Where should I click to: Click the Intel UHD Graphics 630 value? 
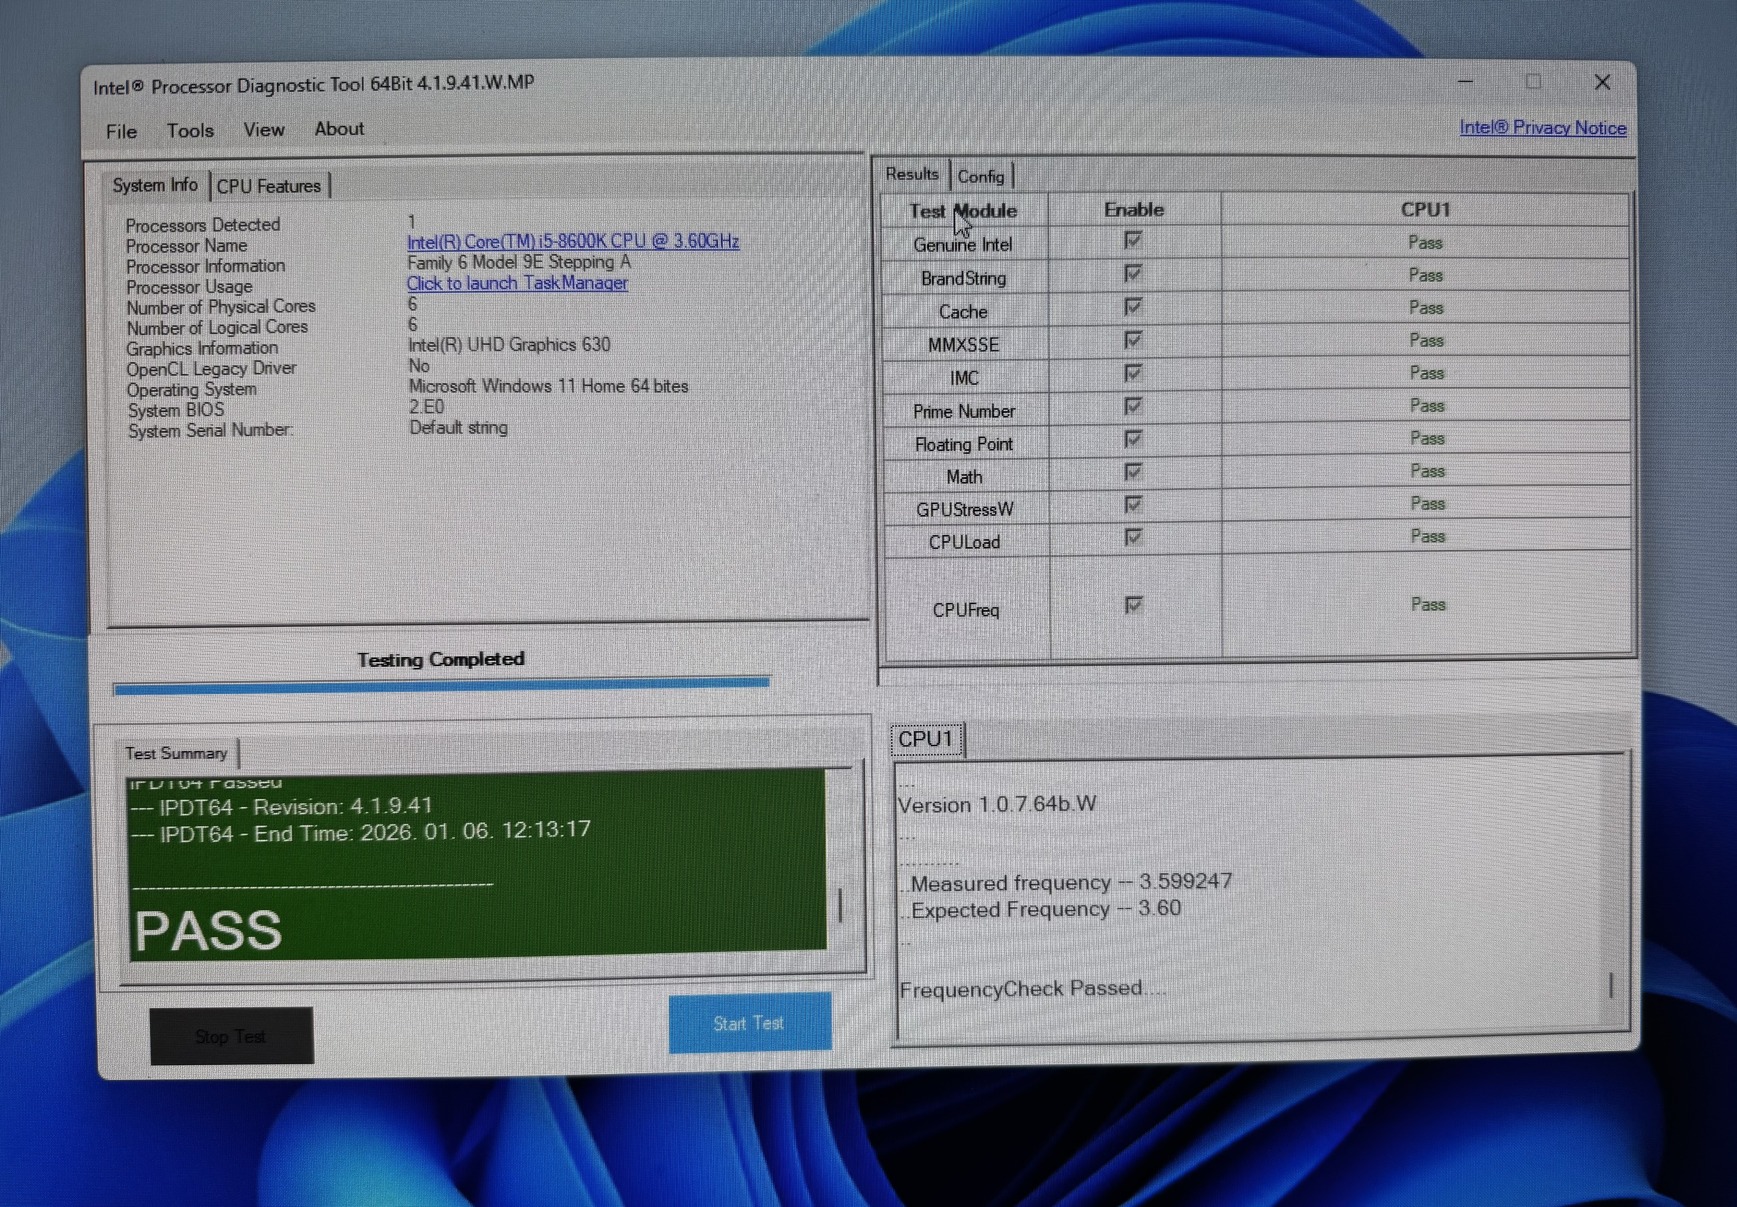click(509, 345)
